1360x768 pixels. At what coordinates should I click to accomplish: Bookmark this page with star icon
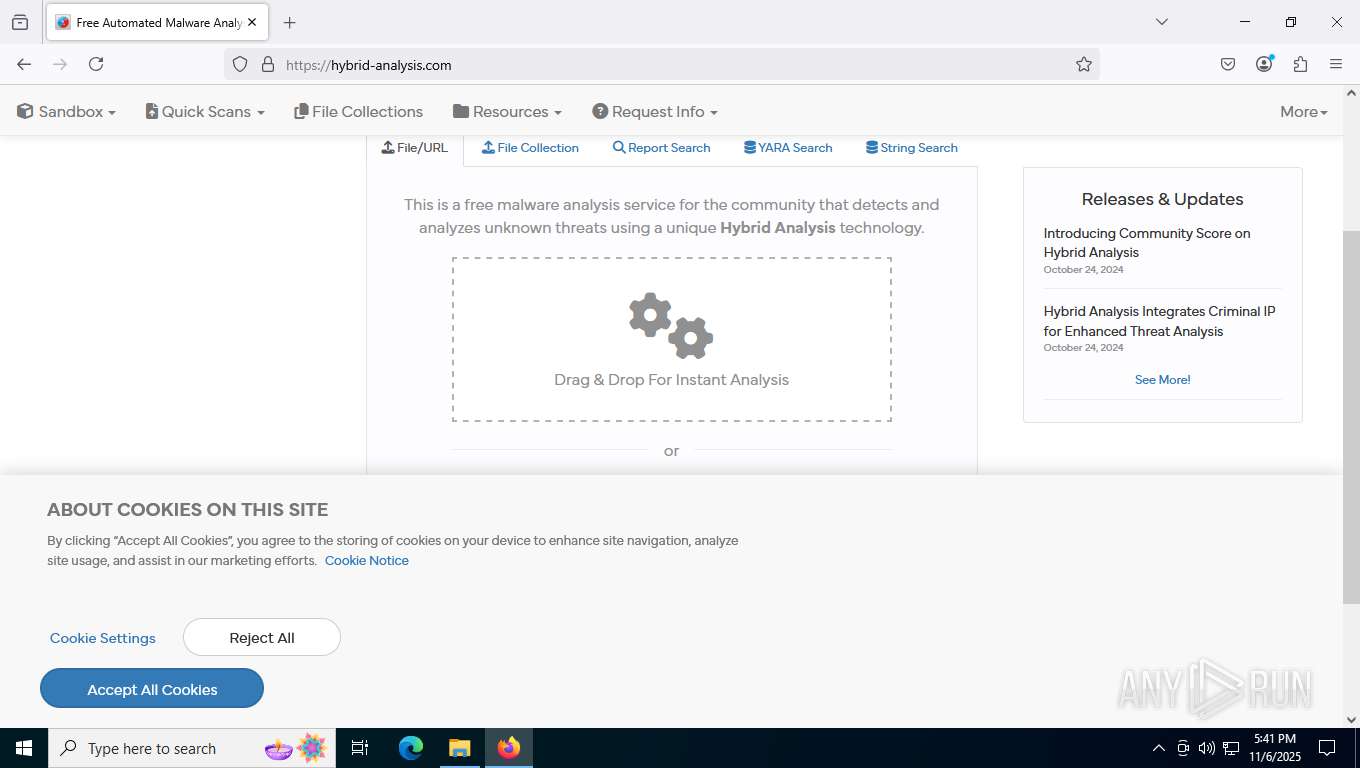click(x=1084, y=64)
